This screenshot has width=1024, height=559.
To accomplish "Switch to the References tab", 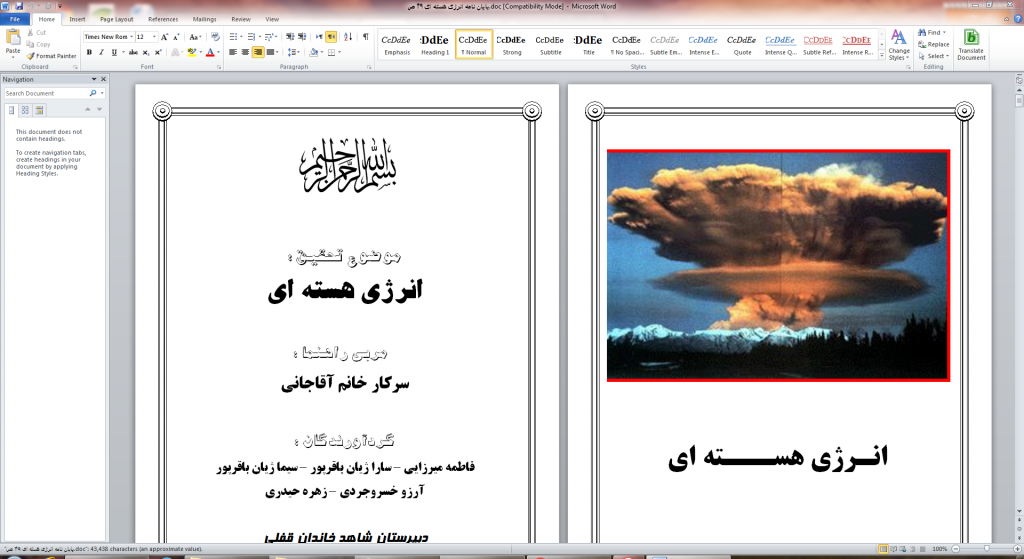I will click(163, 19).
